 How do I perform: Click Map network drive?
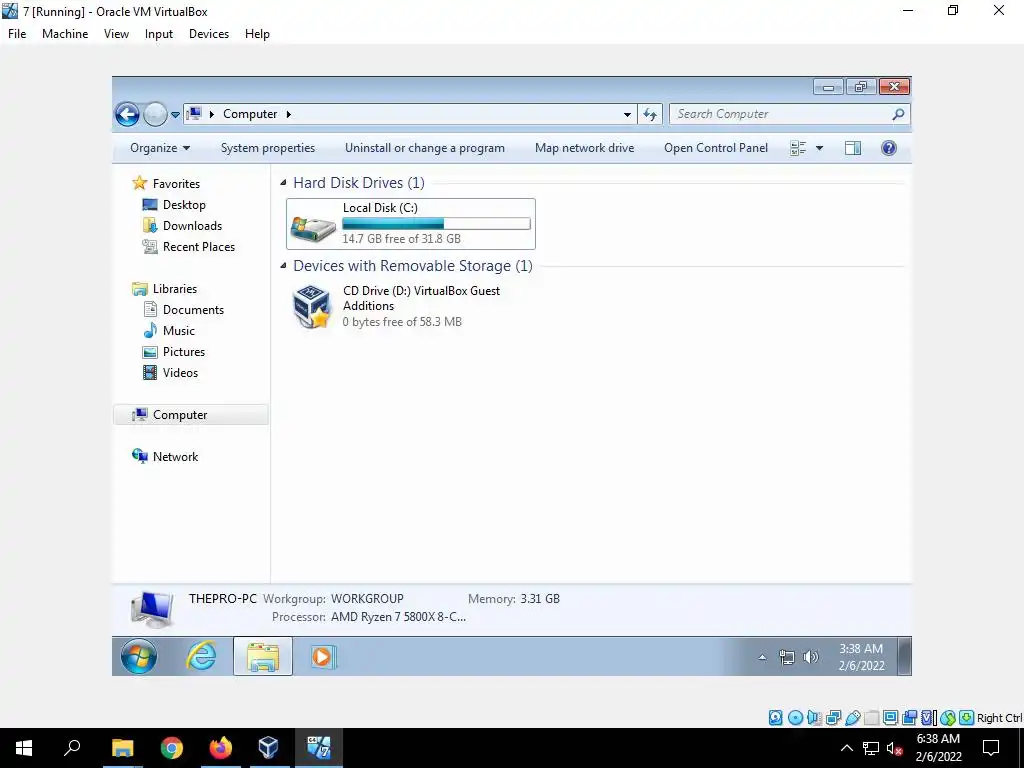pyautogui.click(x=584, y=148)
